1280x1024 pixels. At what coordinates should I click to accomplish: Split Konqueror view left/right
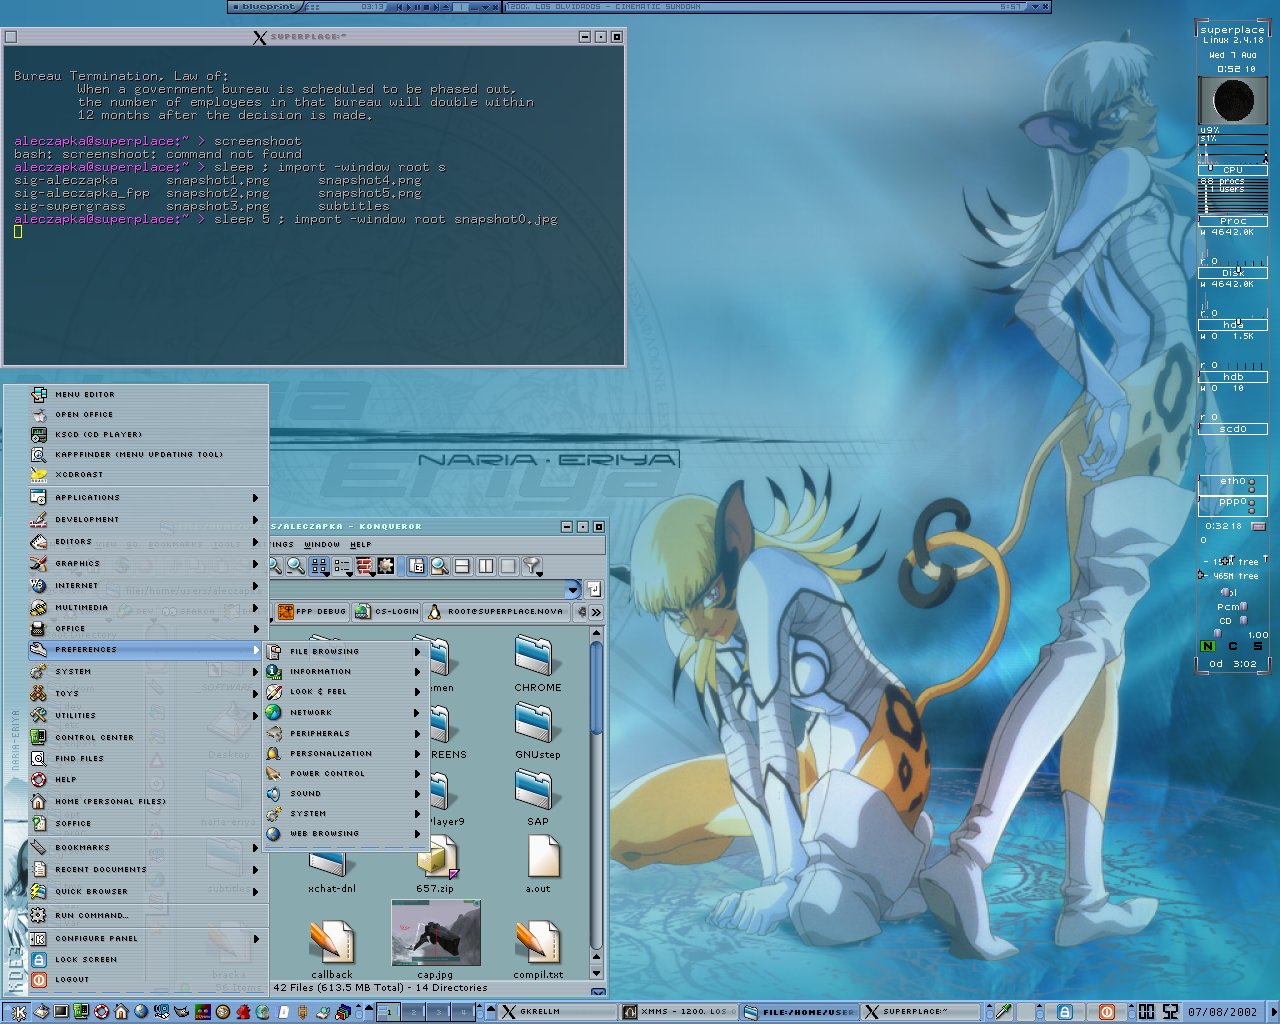486,566
